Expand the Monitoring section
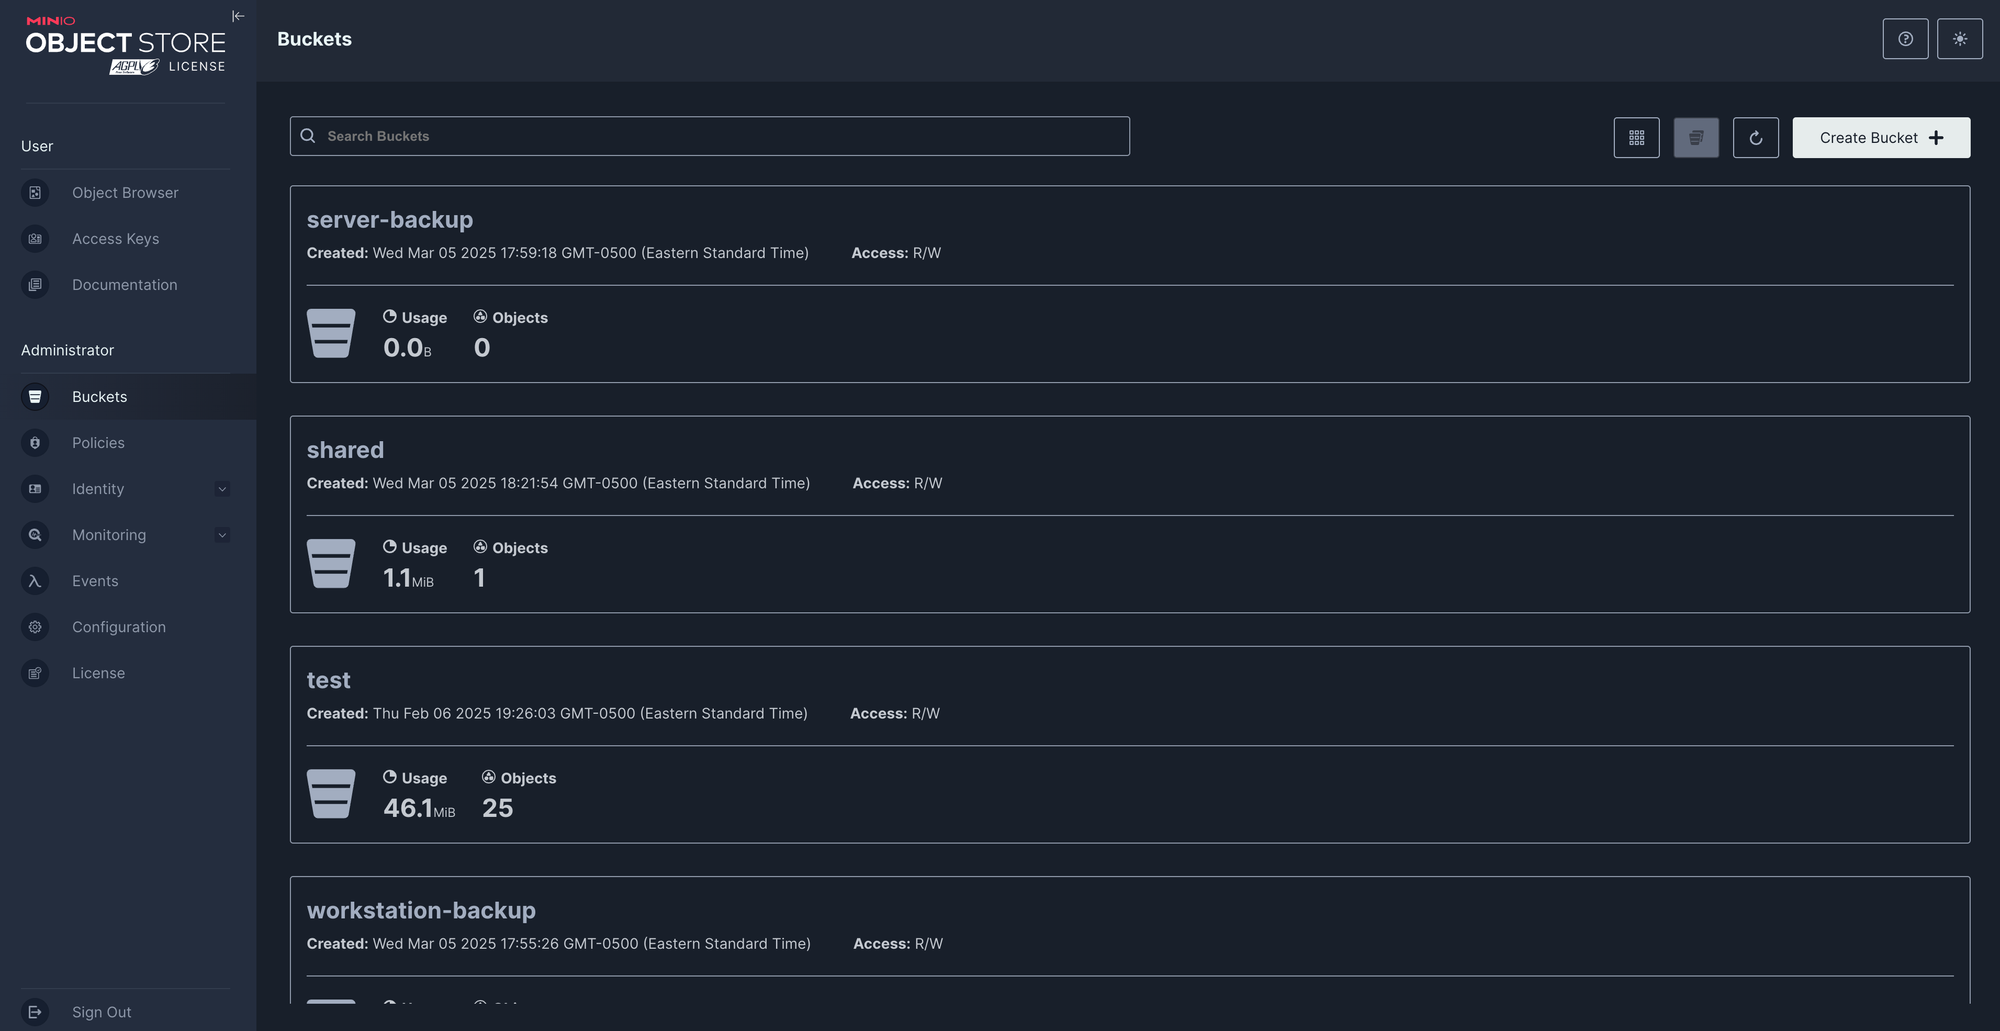 pyautogui.click(x=222, y=535)
